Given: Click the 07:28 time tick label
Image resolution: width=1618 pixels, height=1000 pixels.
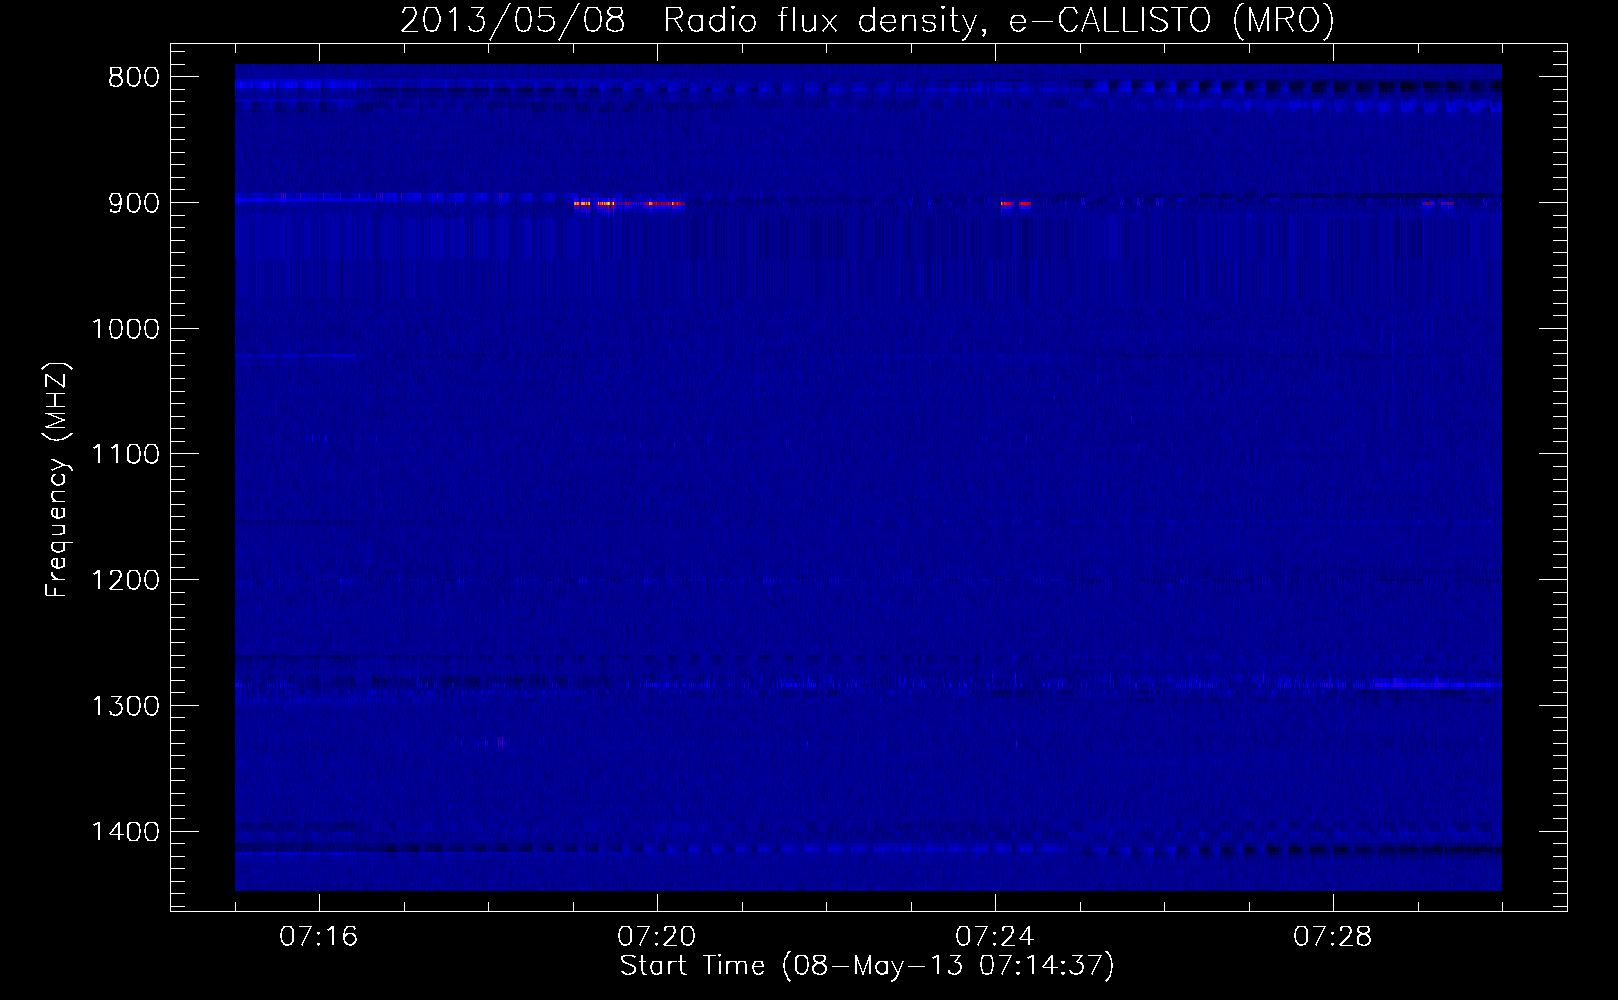Looking at the screenshot, I should point(1332,937).
